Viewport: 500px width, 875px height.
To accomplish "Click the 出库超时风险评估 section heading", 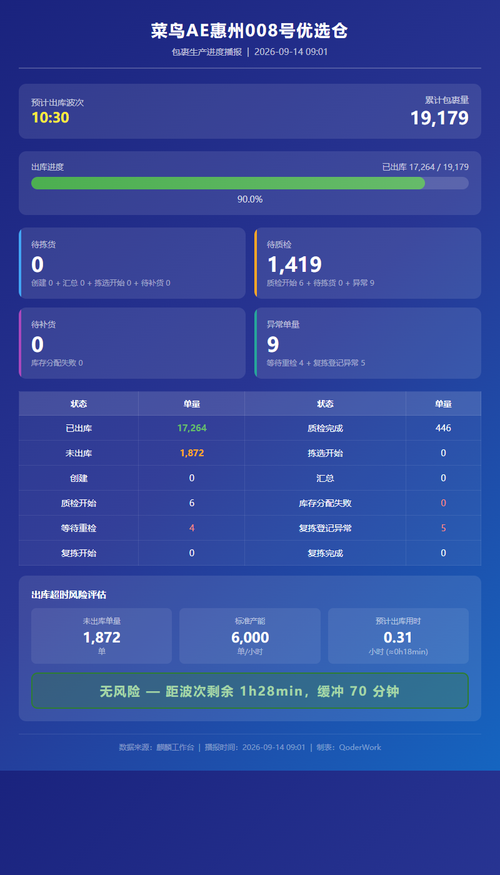I will 69,595.
